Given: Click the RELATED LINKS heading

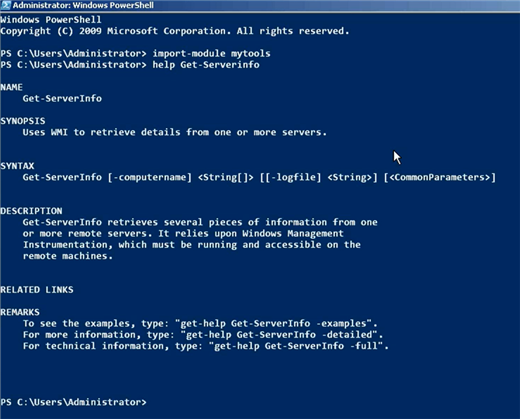Looking at the screenshot, I should click(37, 290).
